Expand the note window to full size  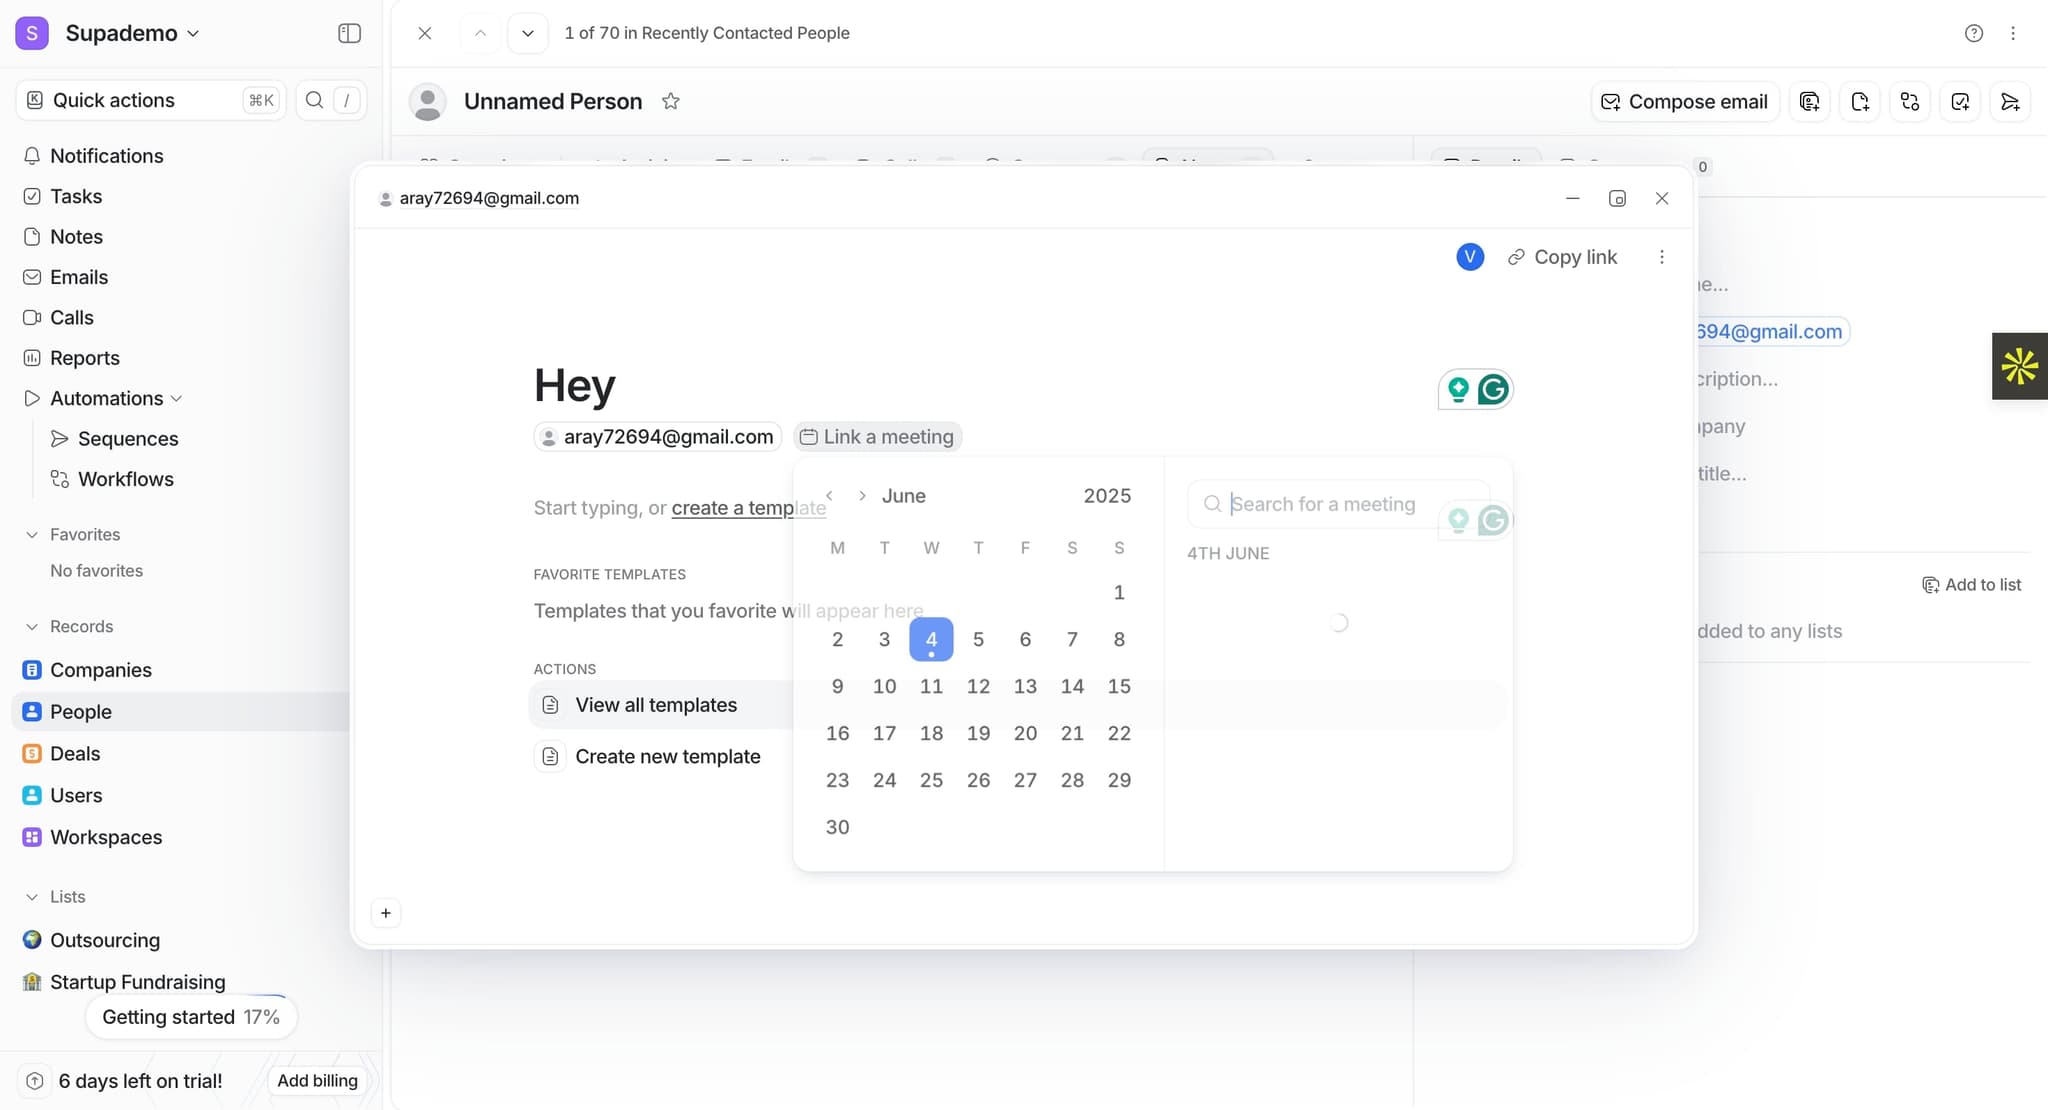tap(1617, 198)
